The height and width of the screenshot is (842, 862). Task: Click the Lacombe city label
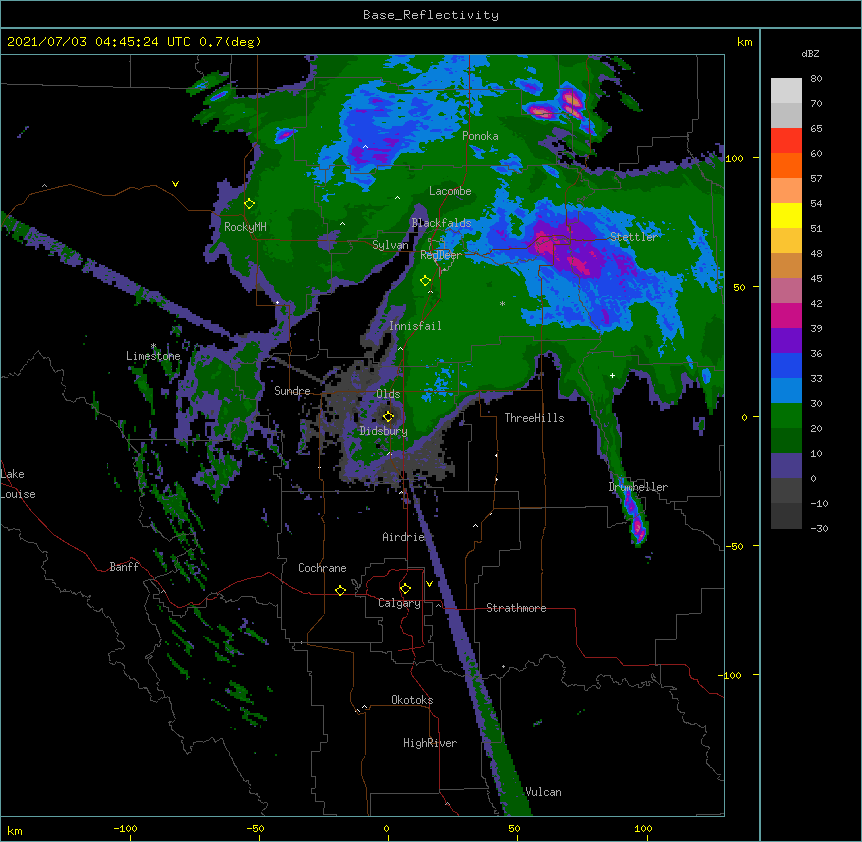coord(450,191)
